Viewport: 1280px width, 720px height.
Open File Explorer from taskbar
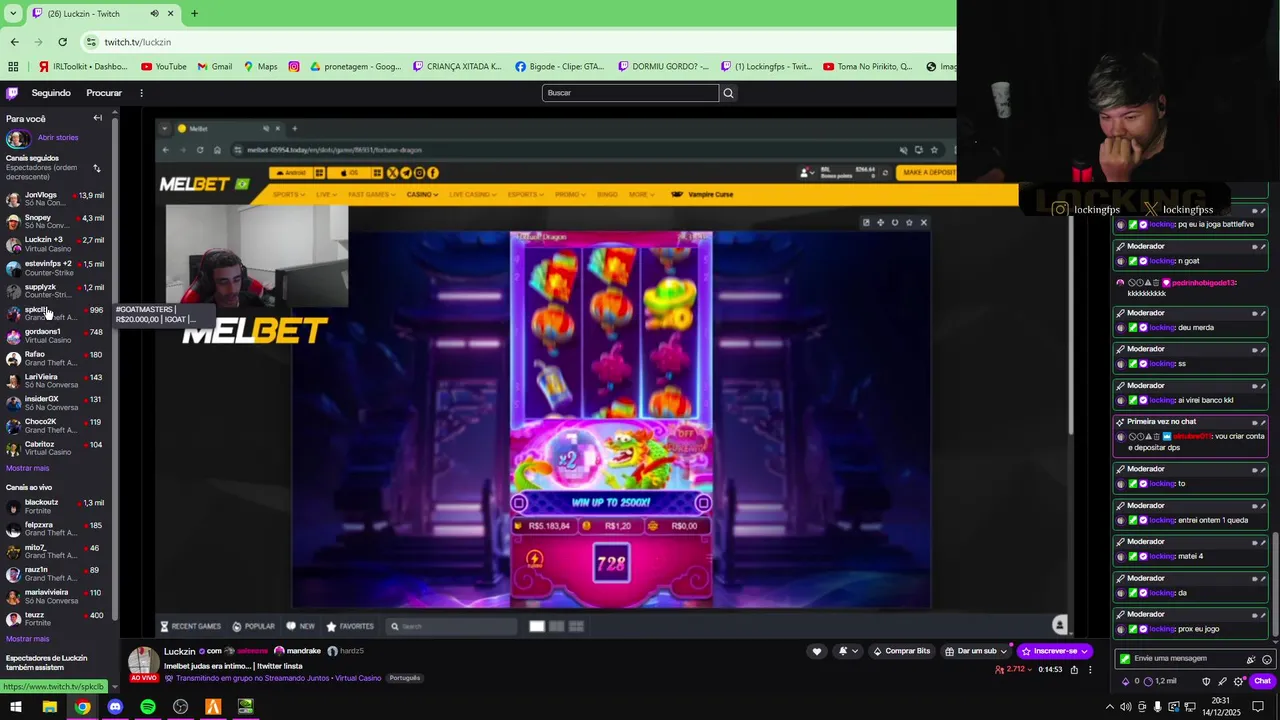point(49,707)
